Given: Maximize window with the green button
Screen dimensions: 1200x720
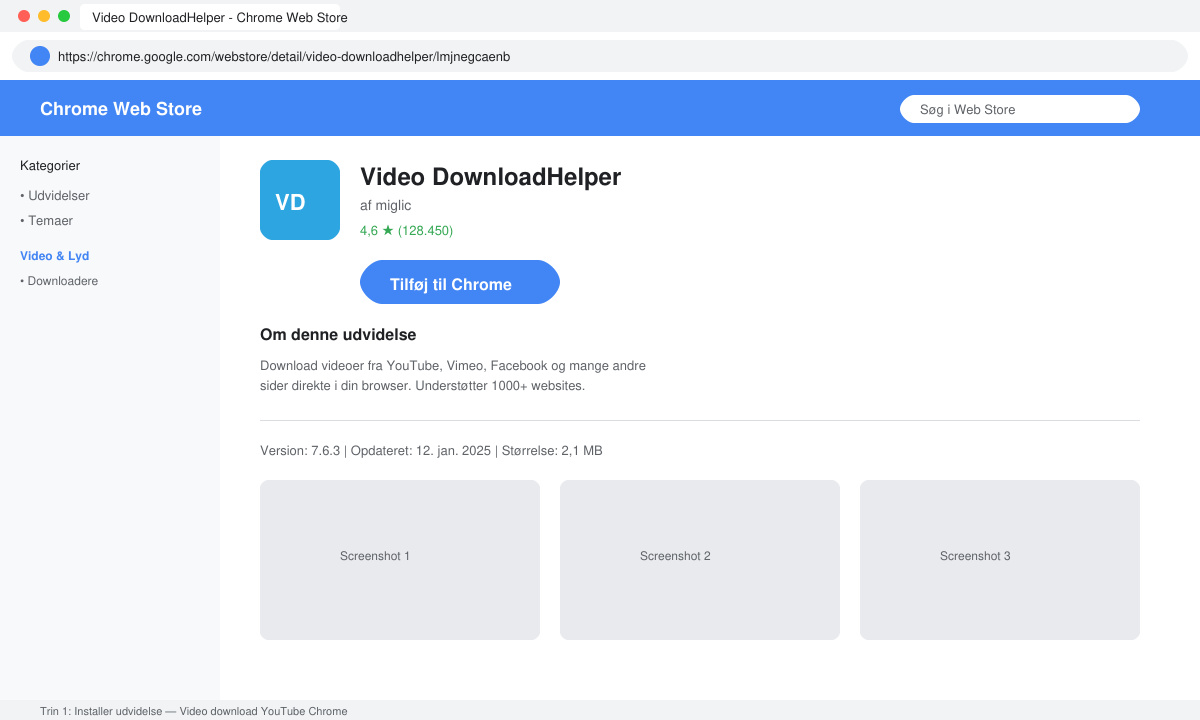Looking at the screenshot, I should point(64,16).
